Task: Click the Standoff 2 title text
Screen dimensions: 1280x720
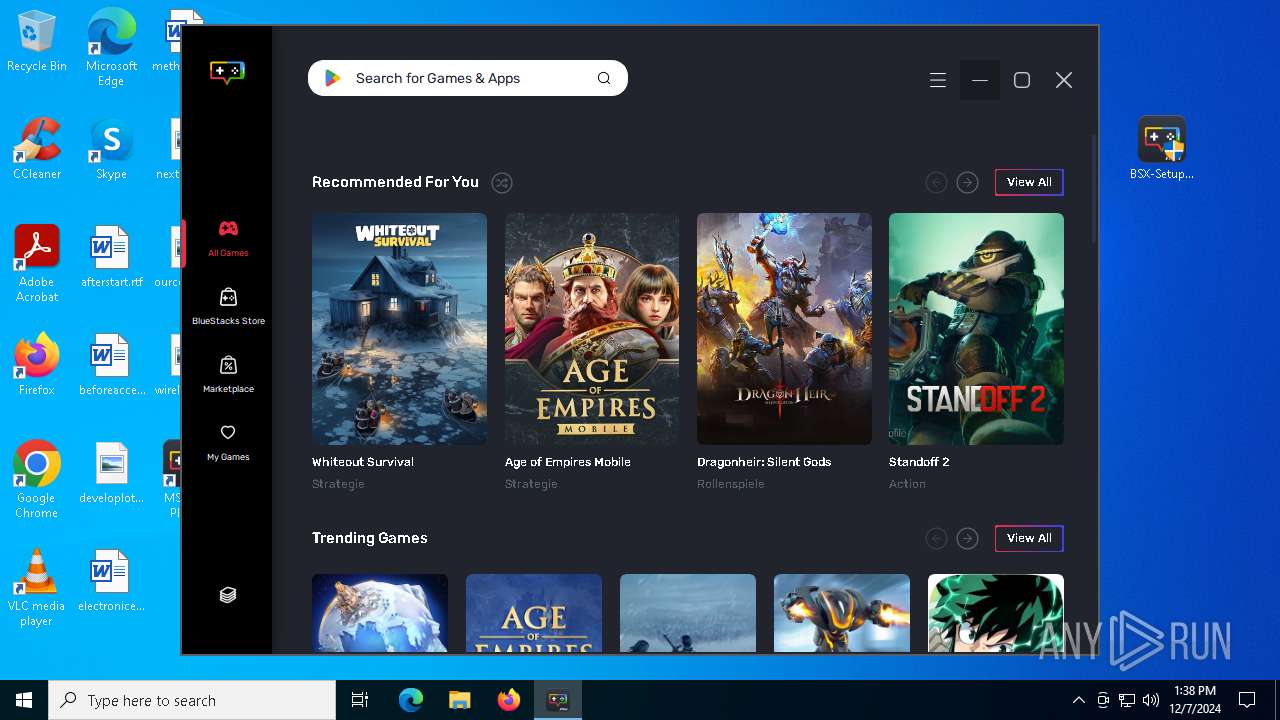Action: pyautogui.click(x=919, y=462)
